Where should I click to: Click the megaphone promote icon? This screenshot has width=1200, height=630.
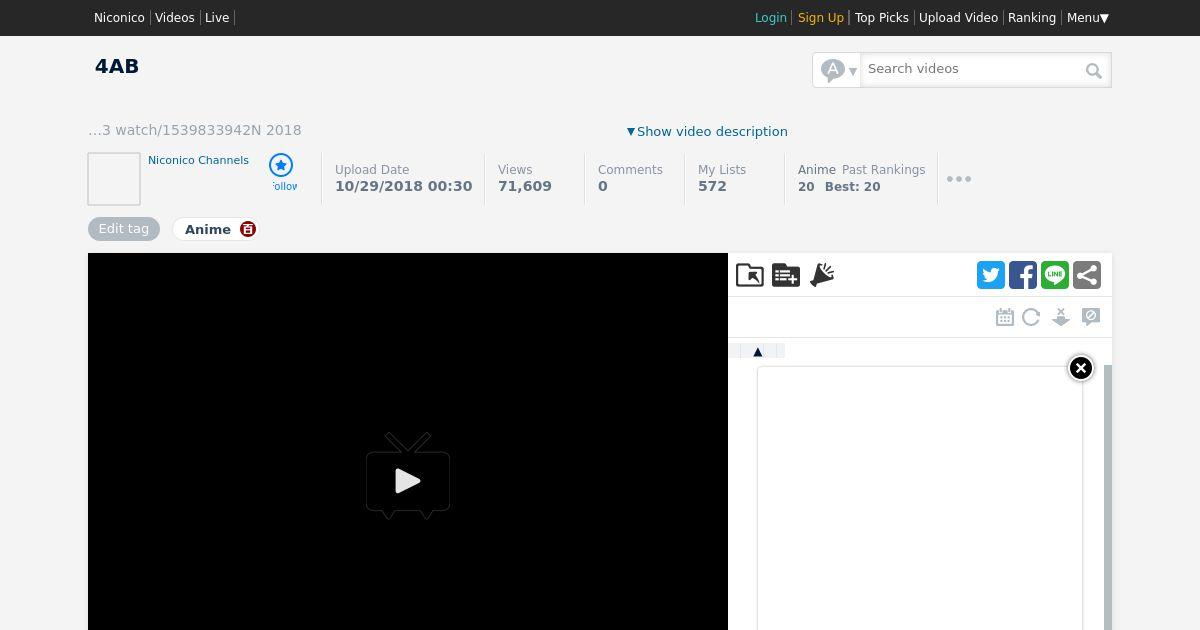[822, 275]
